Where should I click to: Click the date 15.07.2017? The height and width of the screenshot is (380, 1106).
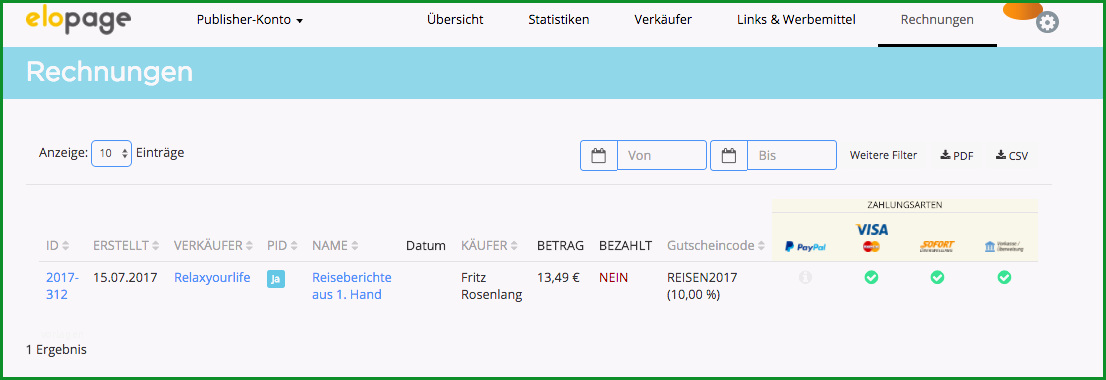(126, 278)
